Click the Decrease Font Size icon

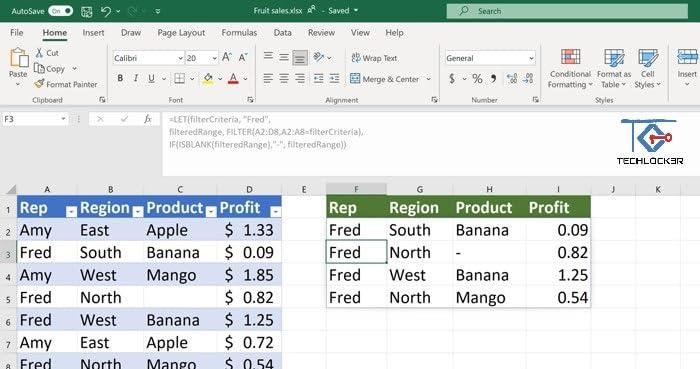(243, 58)
